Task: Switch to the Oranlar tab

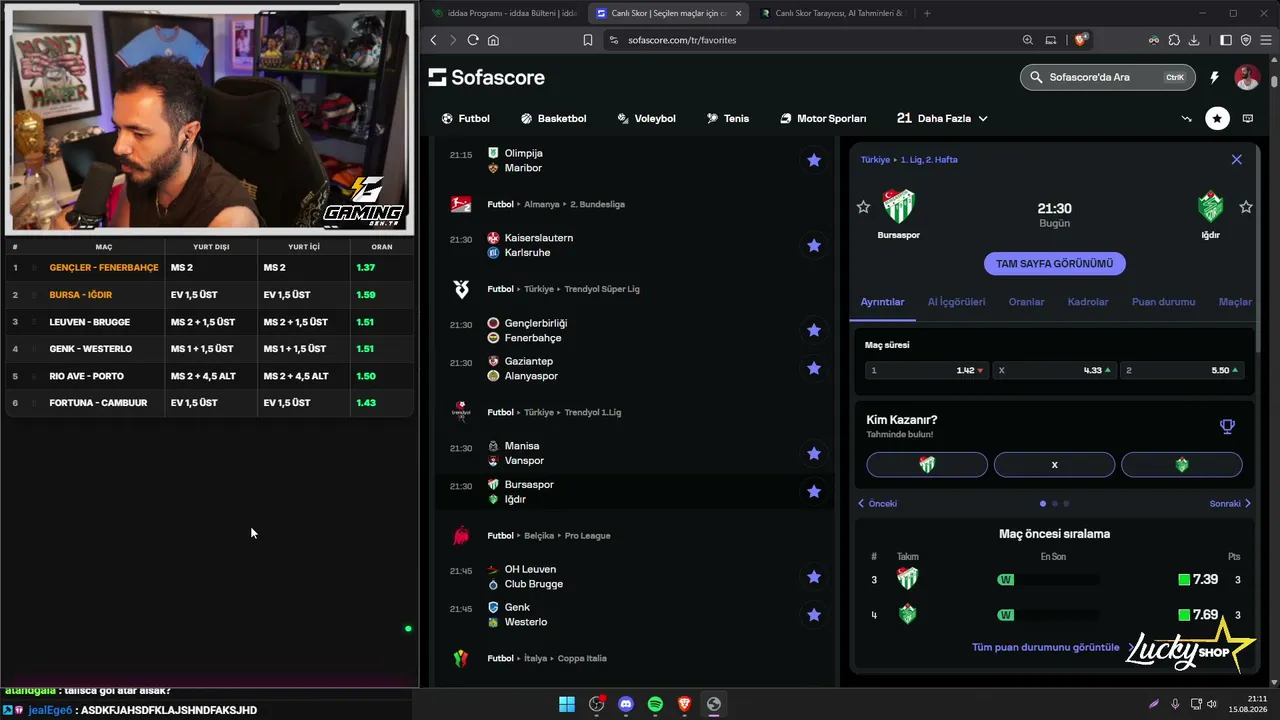Action: click(x=1026, y=302)
